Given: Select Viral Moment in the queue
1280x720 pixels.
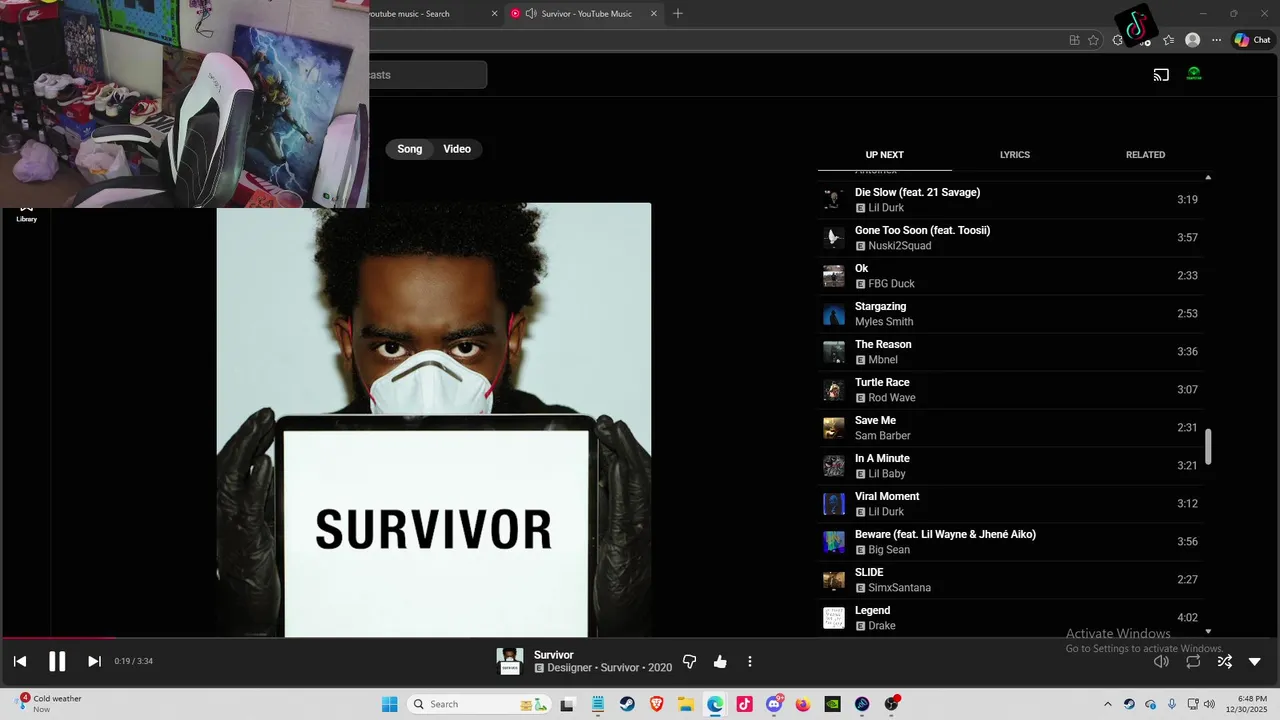Looking at the screenshot, I should point(1010,504).
